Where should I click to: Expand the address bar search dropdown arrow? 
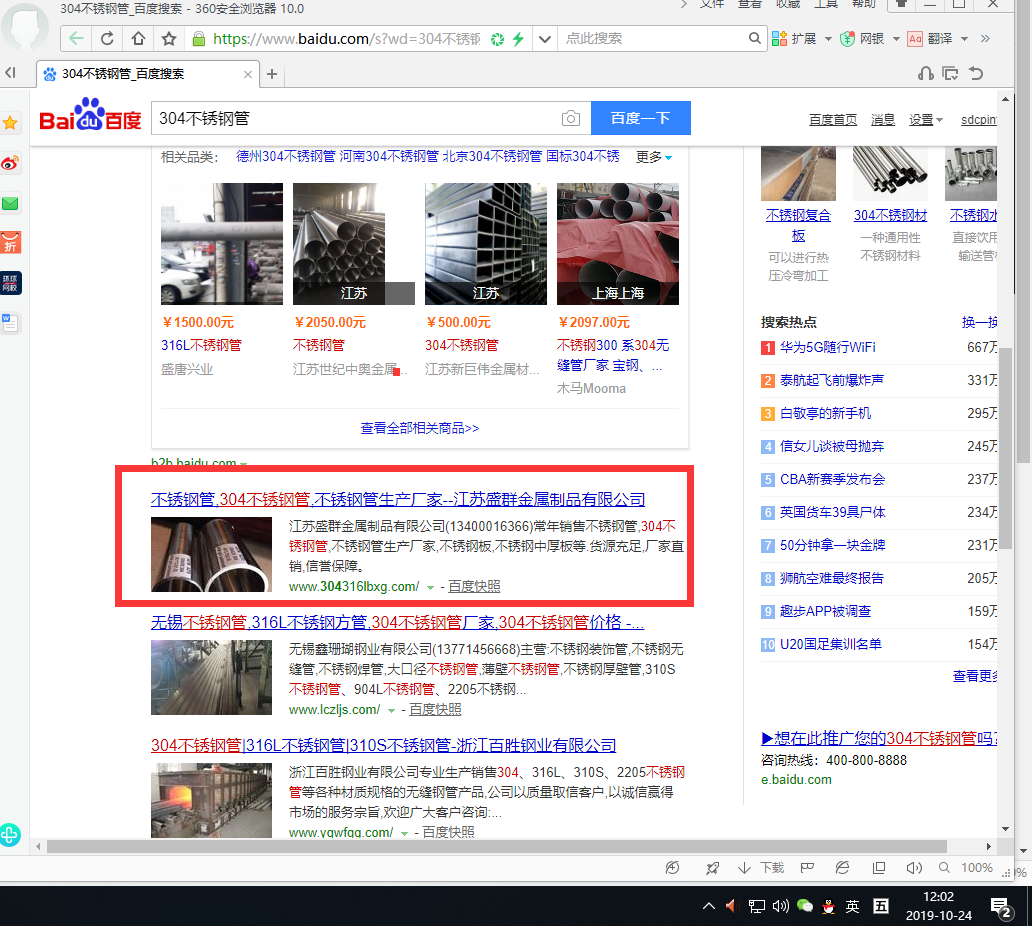point(544,38)
